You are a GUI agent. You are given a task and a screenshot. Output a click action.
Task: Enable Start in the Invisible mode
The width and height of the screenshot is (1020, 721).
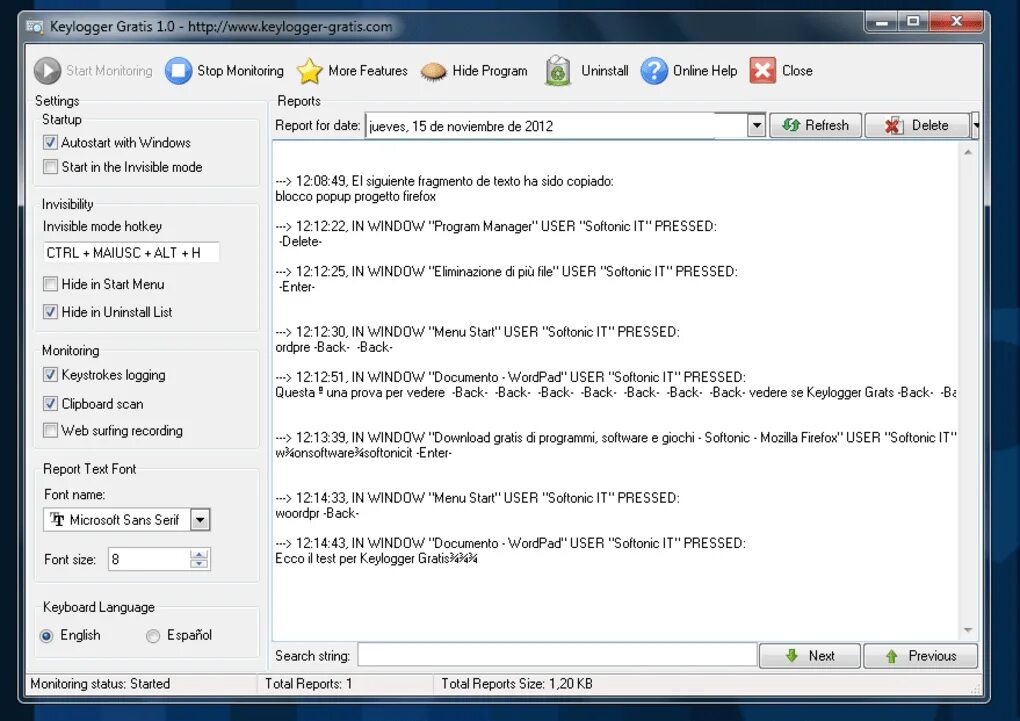[50, 167]
